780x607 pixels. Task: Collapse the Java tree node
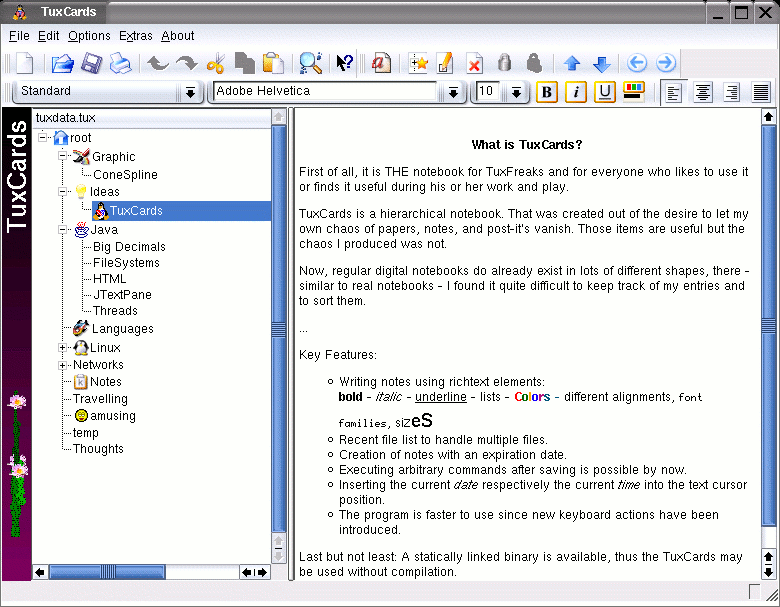pyautogui.click(x=62, y=230)
